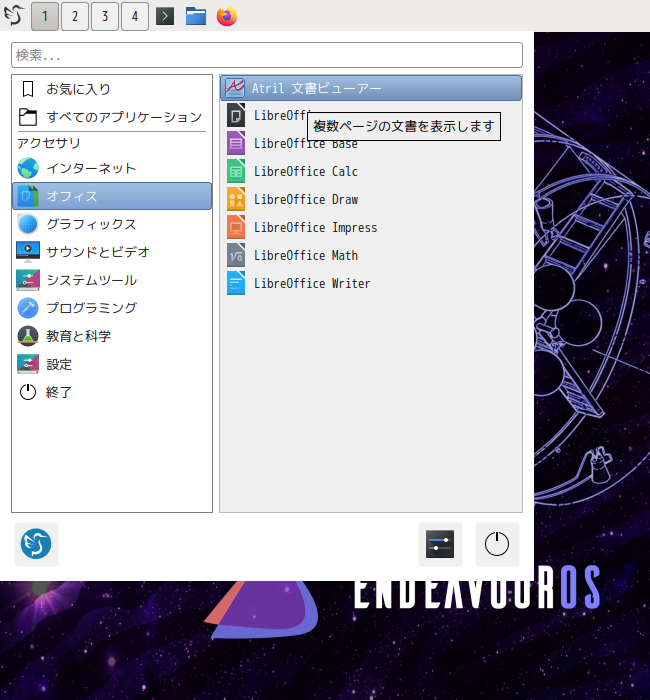
Task: Open the file manager launcher in panel
Action: click(196, 17)
